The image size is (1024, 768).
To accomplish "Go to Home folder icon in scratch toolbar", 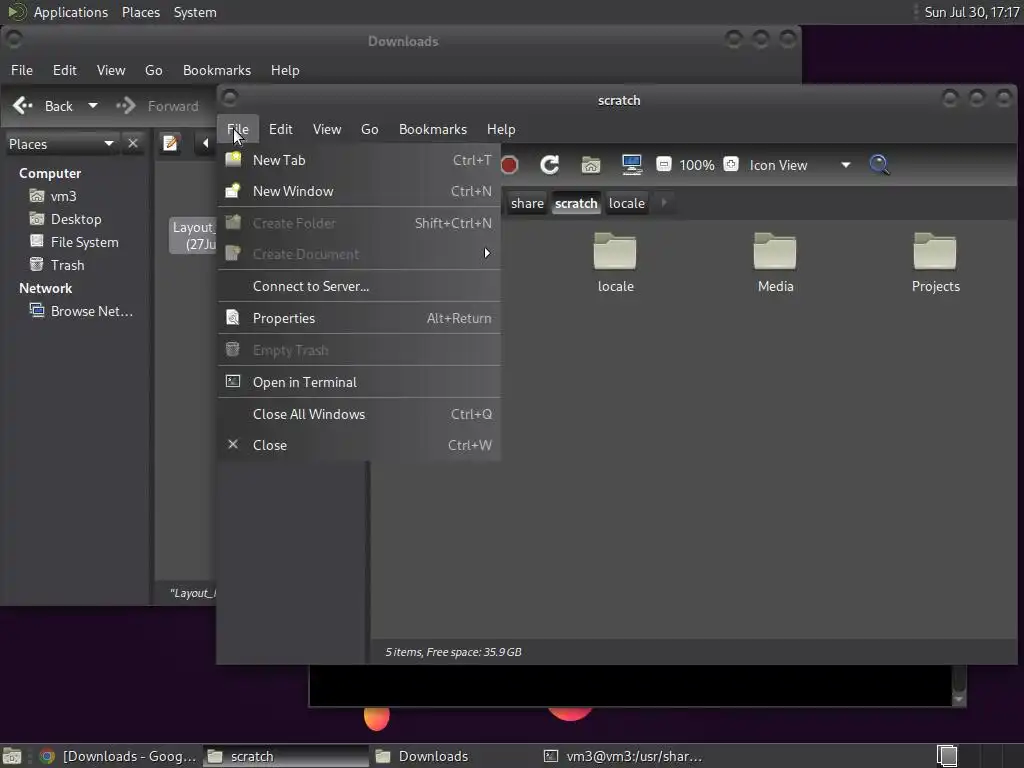I will tap(590, 165).
